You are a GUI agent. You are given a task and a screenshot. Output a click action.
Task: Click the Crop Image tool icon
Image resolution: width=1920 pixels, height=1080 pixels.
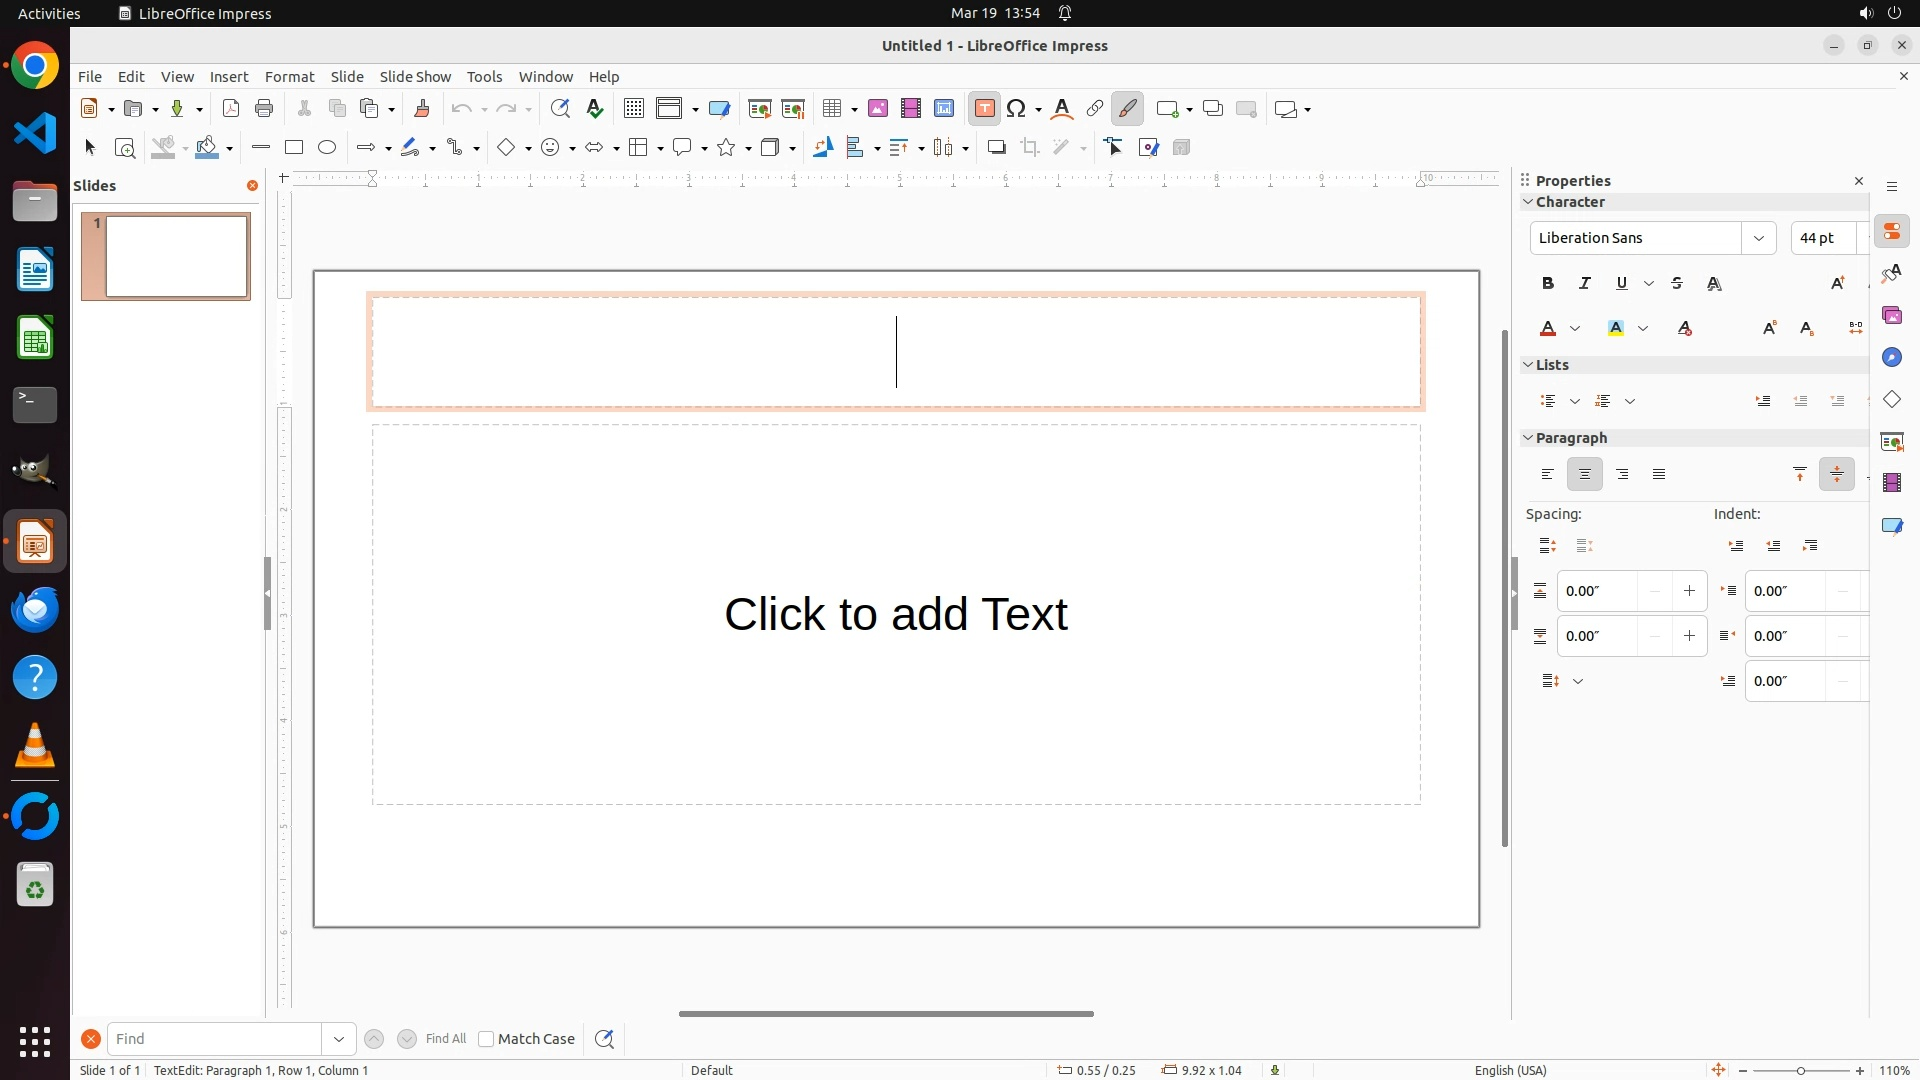pos(1030,148)
